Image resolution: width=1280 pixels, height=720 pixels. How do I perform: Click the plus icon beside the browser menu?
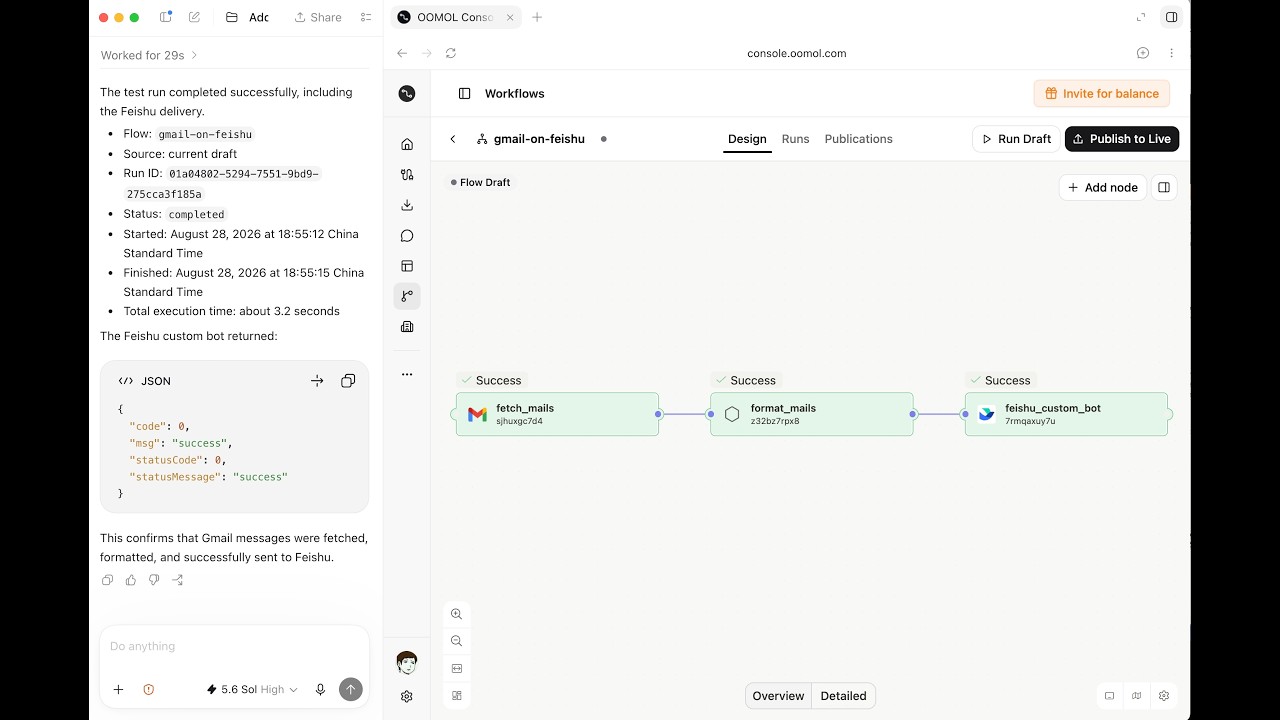coord(1143,53)
